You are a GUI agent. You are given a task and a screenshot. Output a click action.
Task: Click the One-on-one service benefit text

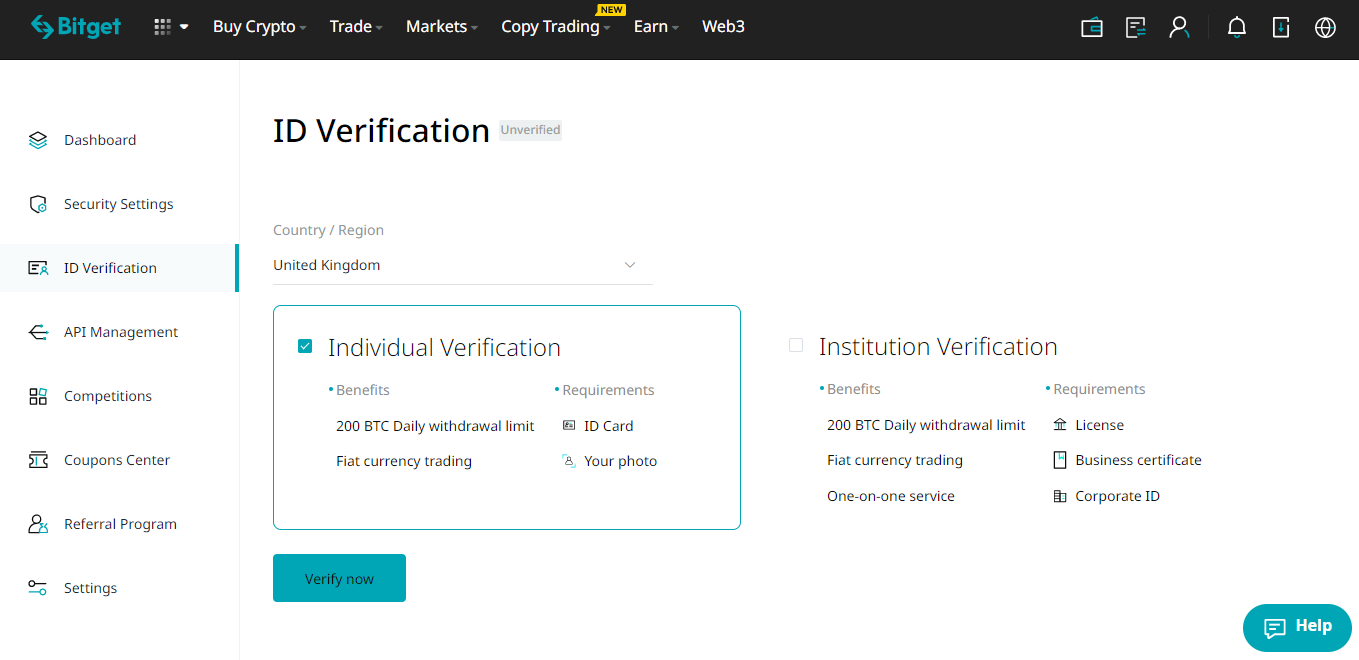click(x=891, y=496)
